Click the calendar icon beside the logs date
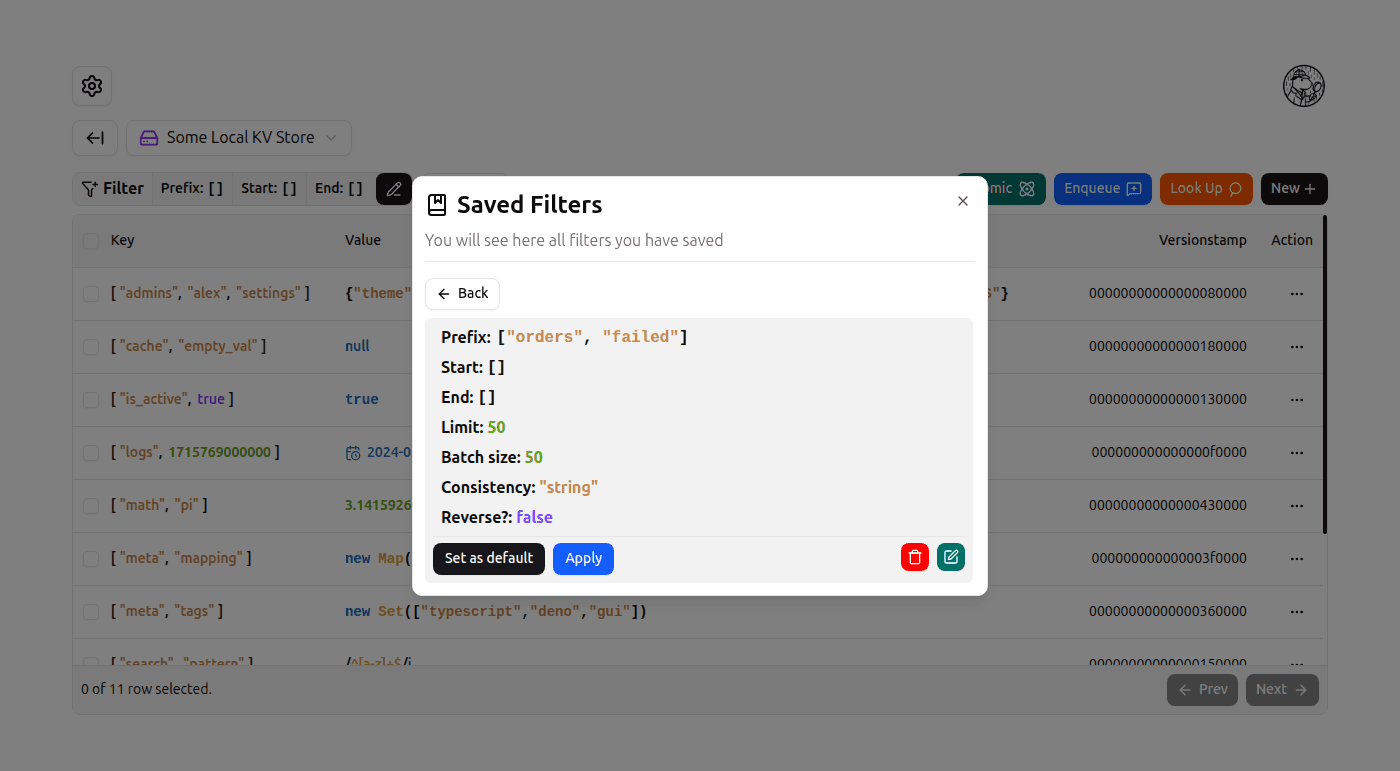The image size is (1400, 771). [x=353, y=452]
